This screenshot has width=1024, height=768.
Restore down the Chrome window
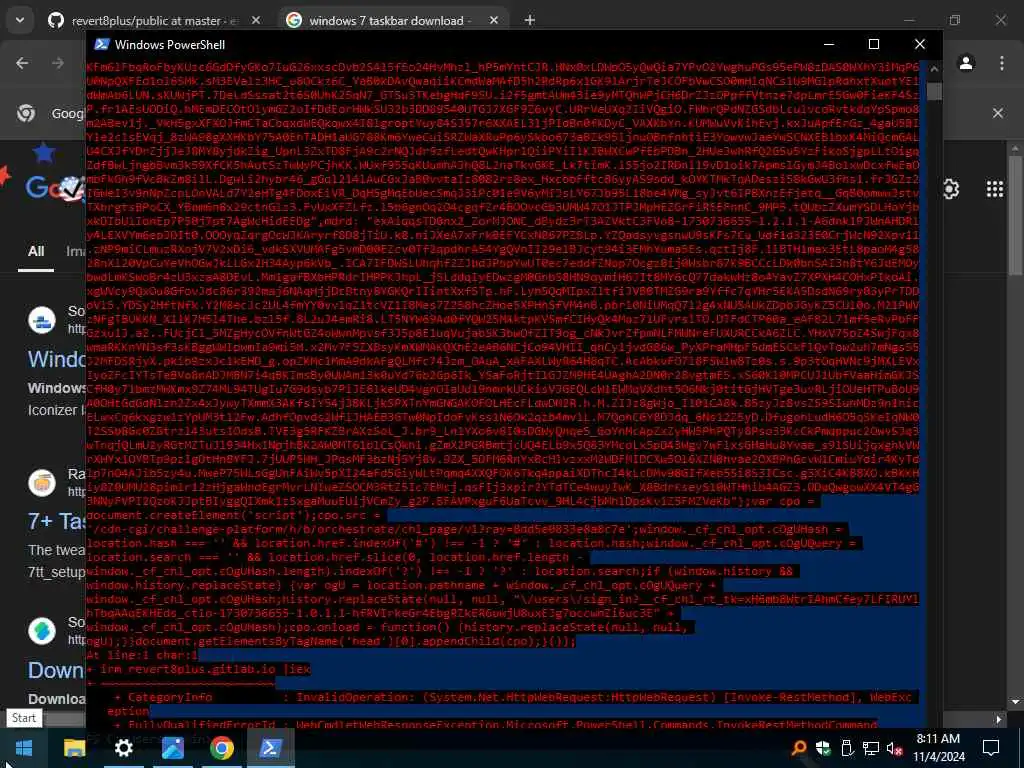point(955,20)
